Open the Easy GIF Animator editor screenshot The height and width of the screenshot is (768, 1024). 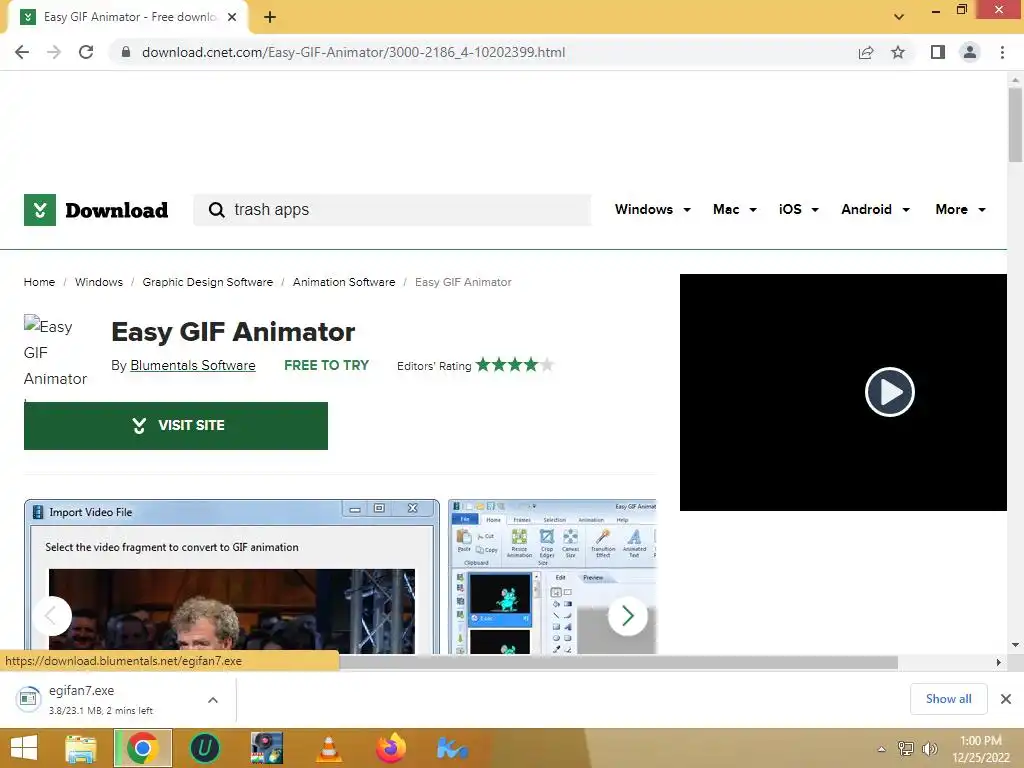pos(552,577)
